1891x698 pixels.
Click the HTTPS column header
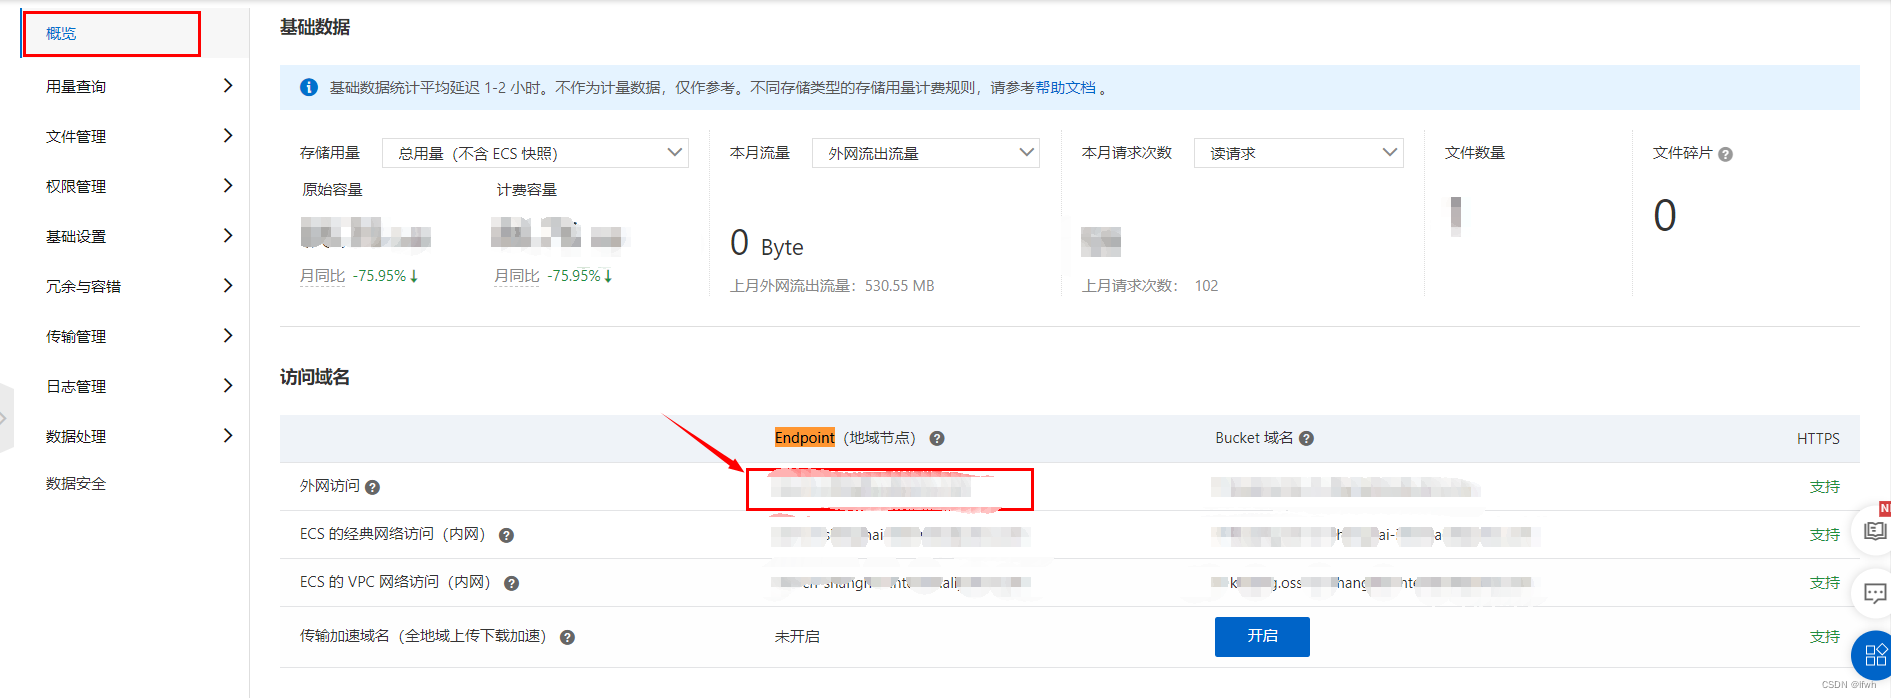tap(1818, 439)
